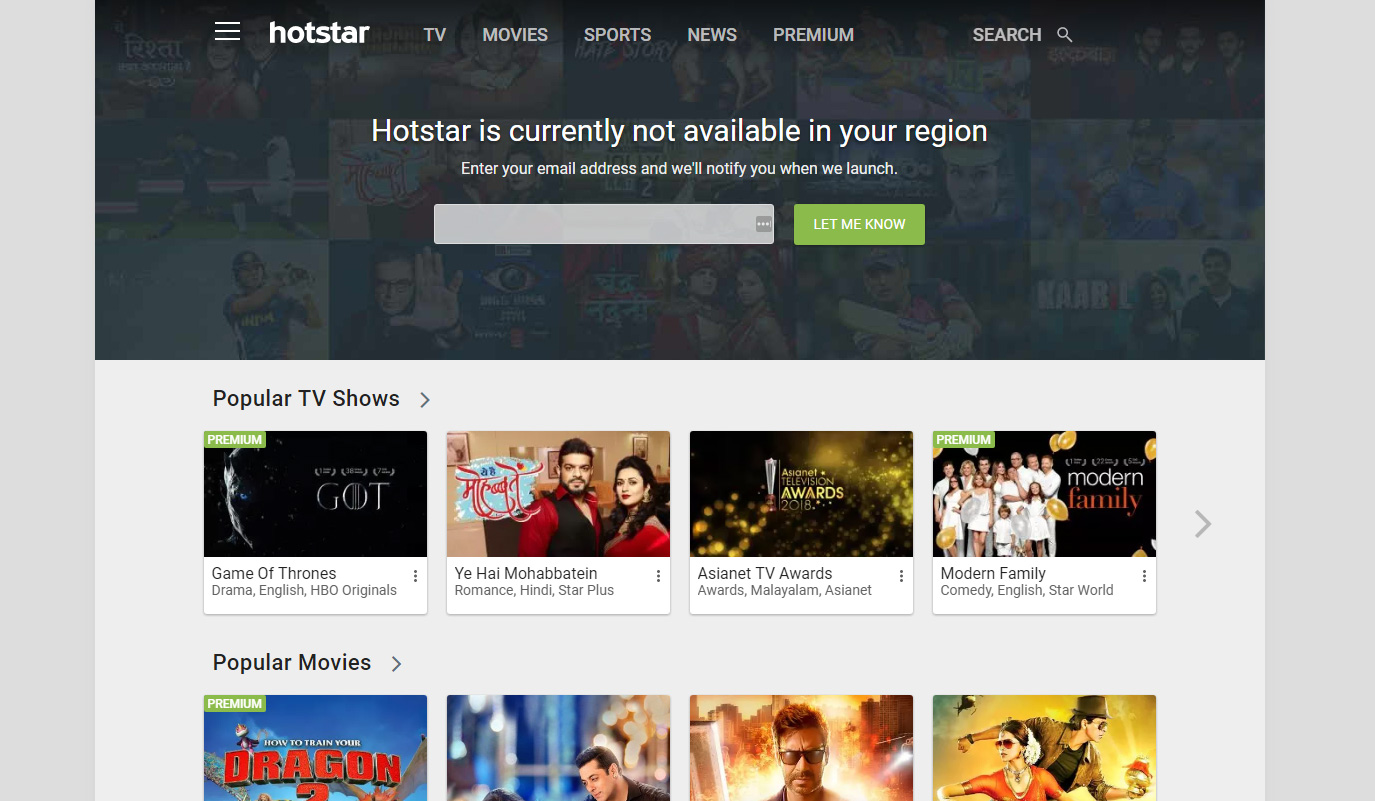The image size is (1375, 801).
Task: Click PREMIUM badge on Modern Family
Action: [964, 440]
